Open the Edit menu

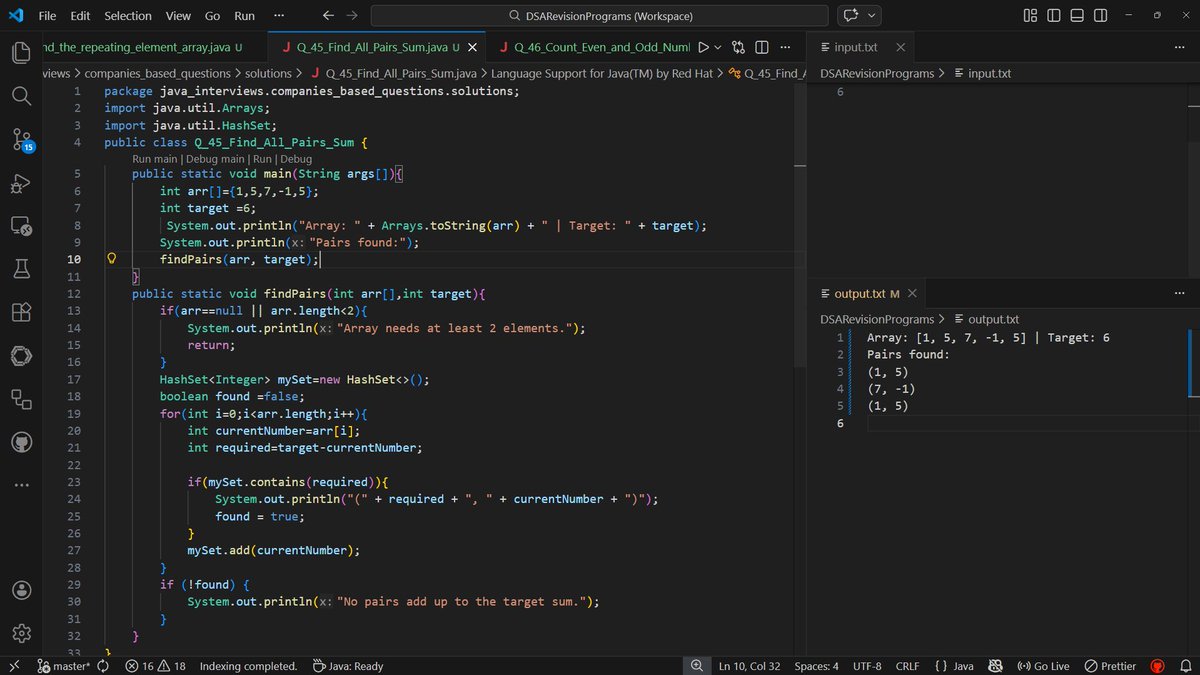click(80, 16)
